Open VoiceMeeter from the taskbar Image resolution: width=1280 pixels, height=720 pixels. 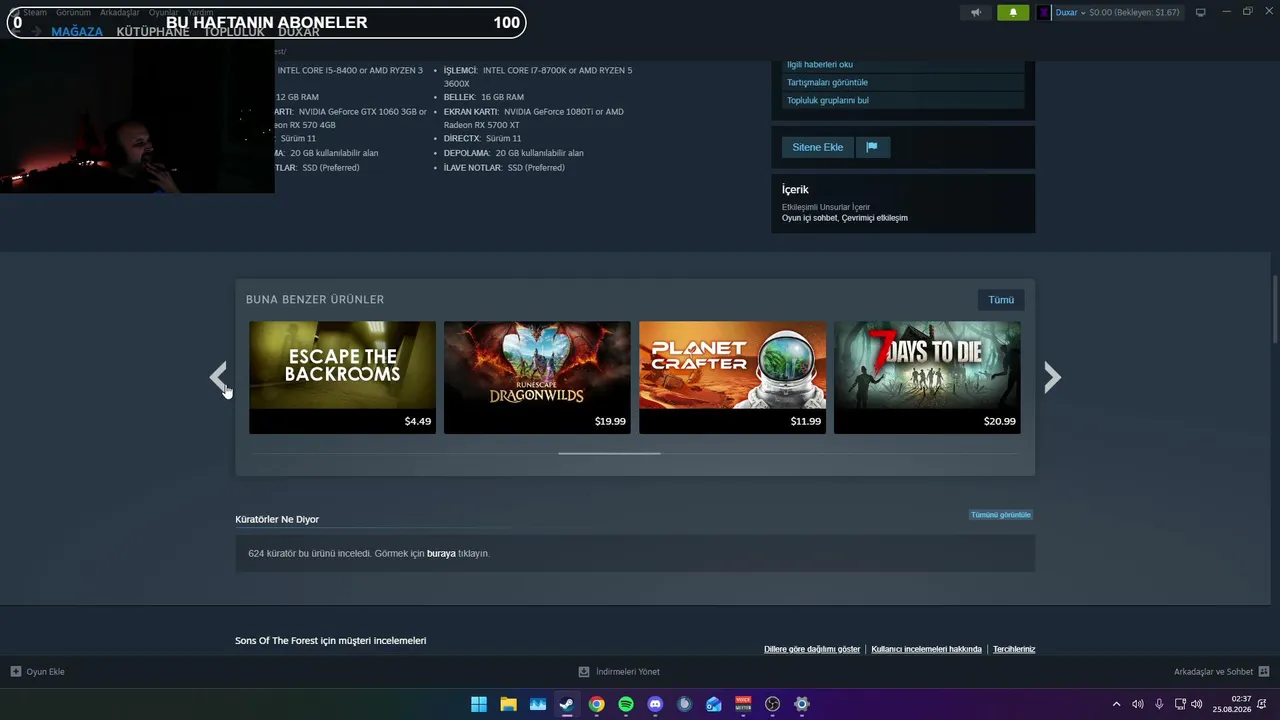pos(743,704)
